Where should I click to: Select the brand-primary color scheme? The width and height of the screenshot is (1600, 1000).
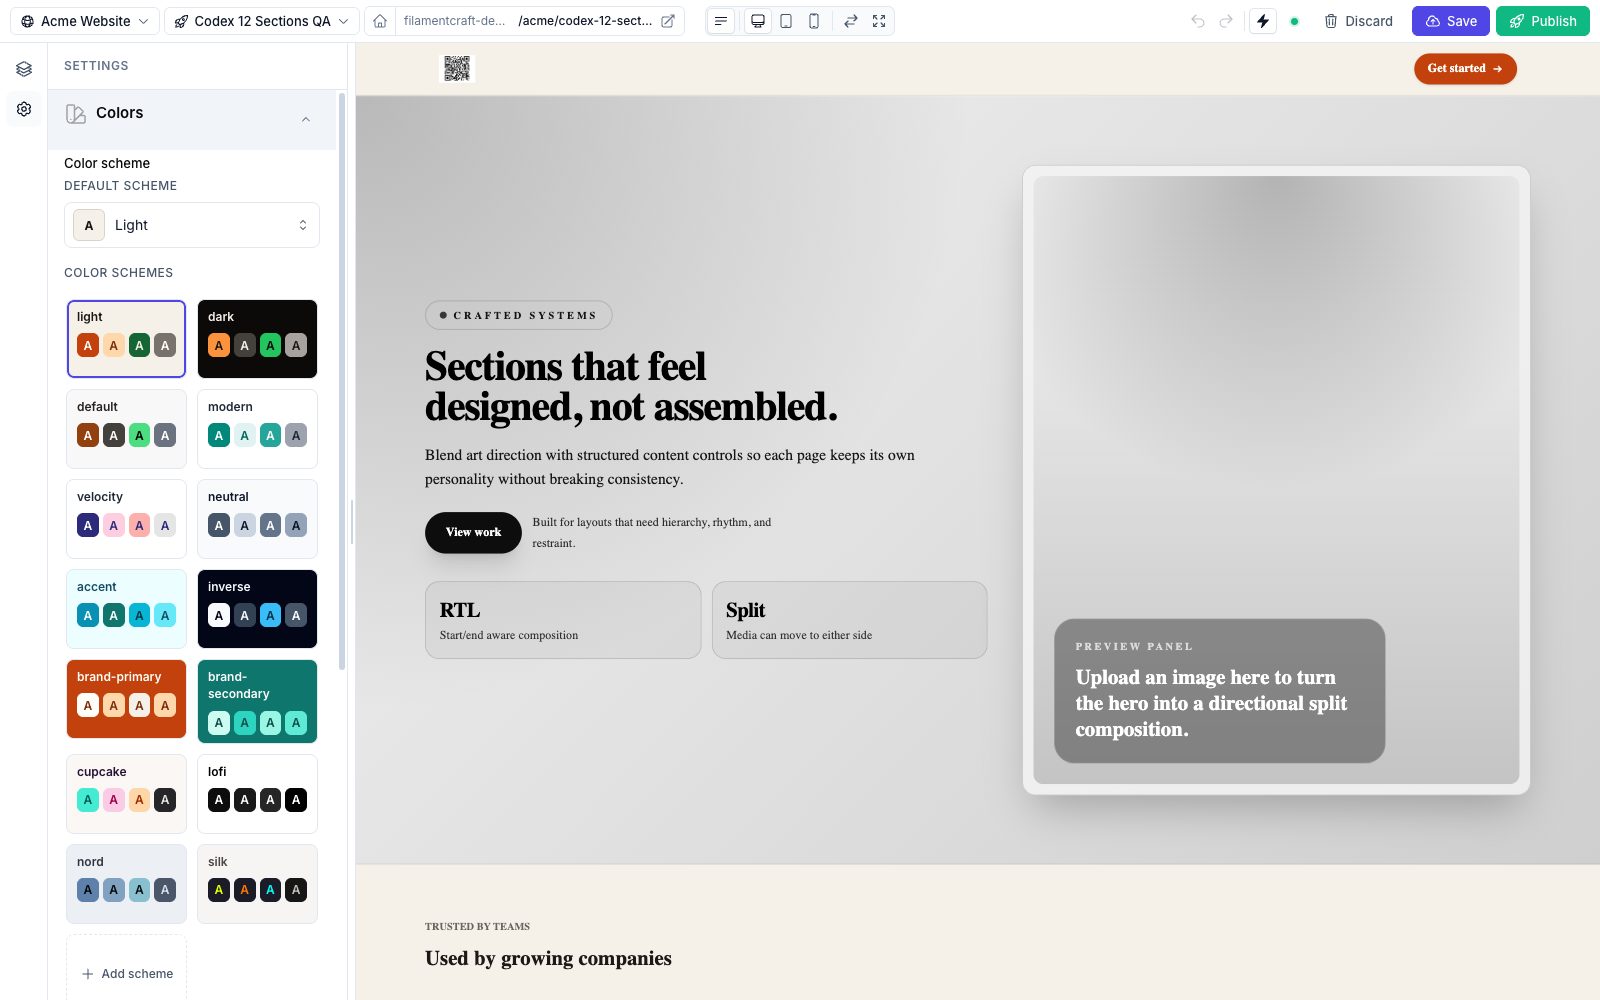pyautogui.click(x=126, y=699)
